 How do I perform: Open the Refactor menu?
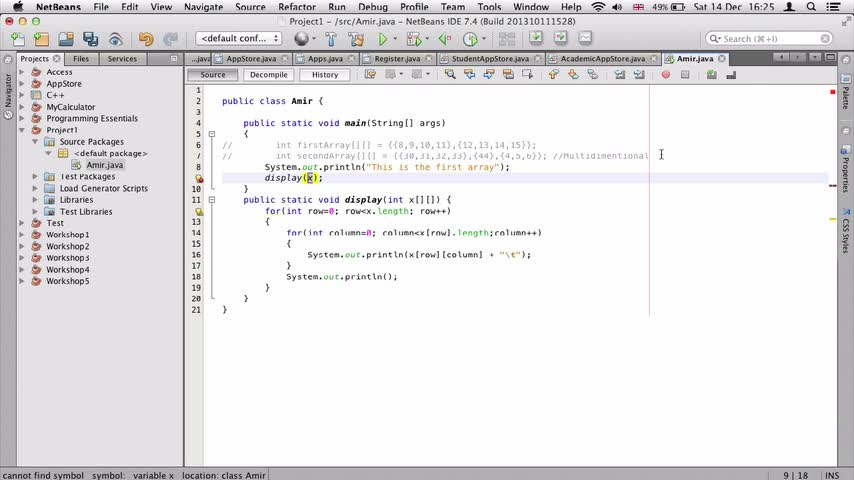click(297, 7)
